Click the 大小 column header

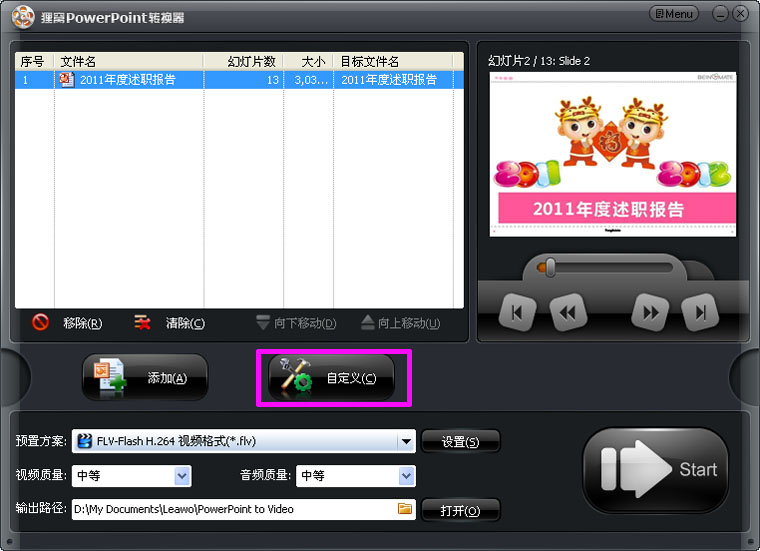point(309,62)
